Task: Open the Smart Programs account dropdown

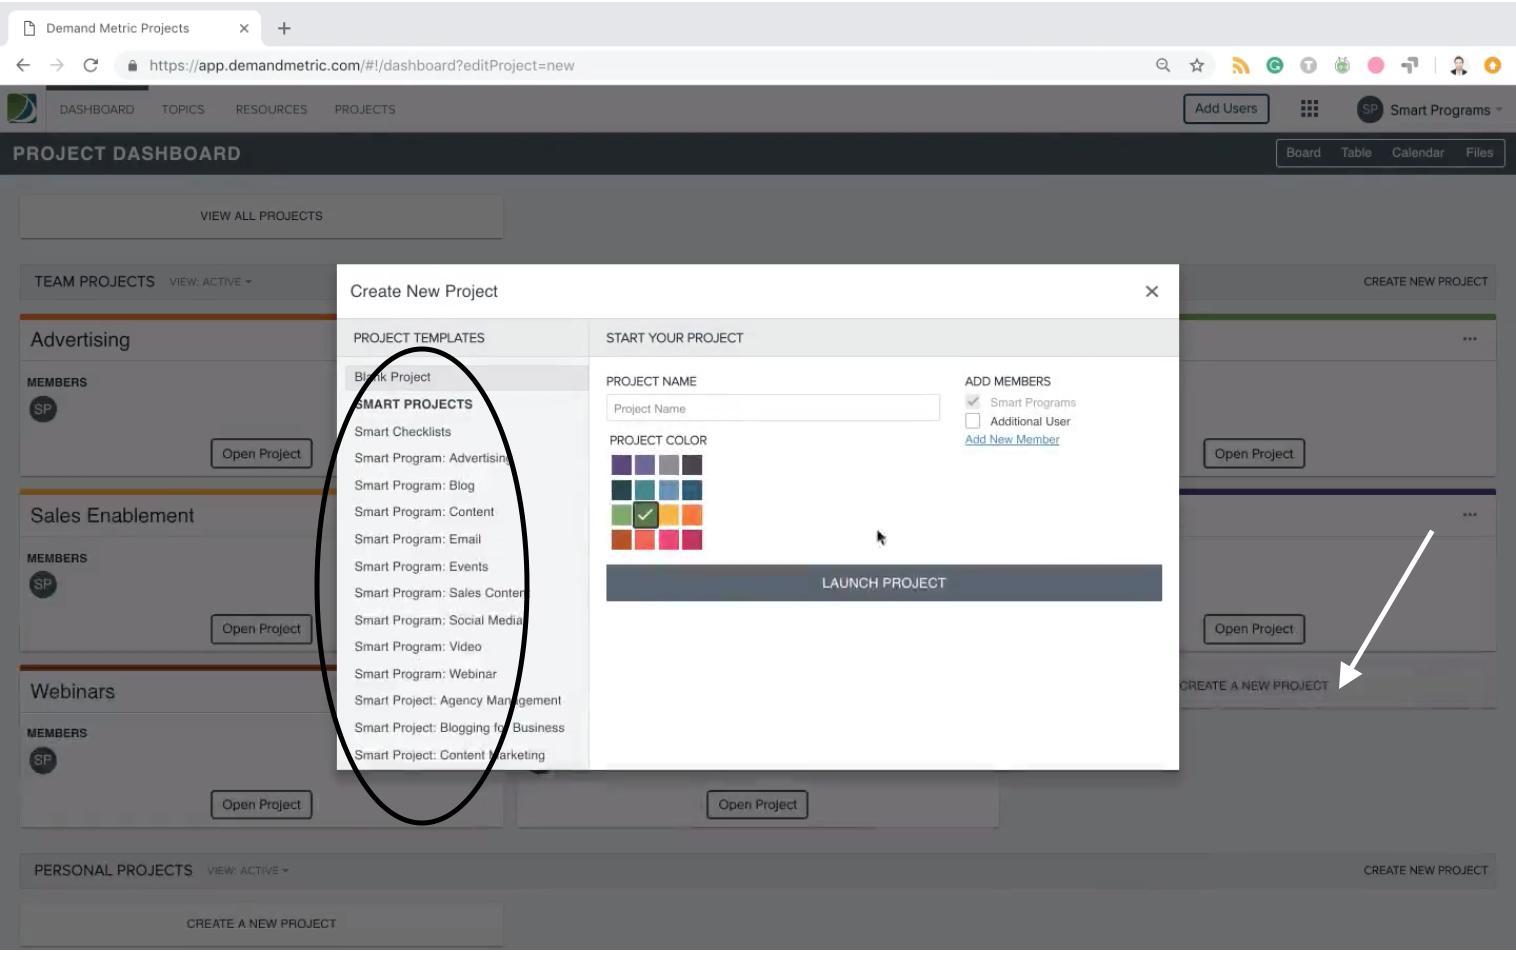Action: (1445, 110)
